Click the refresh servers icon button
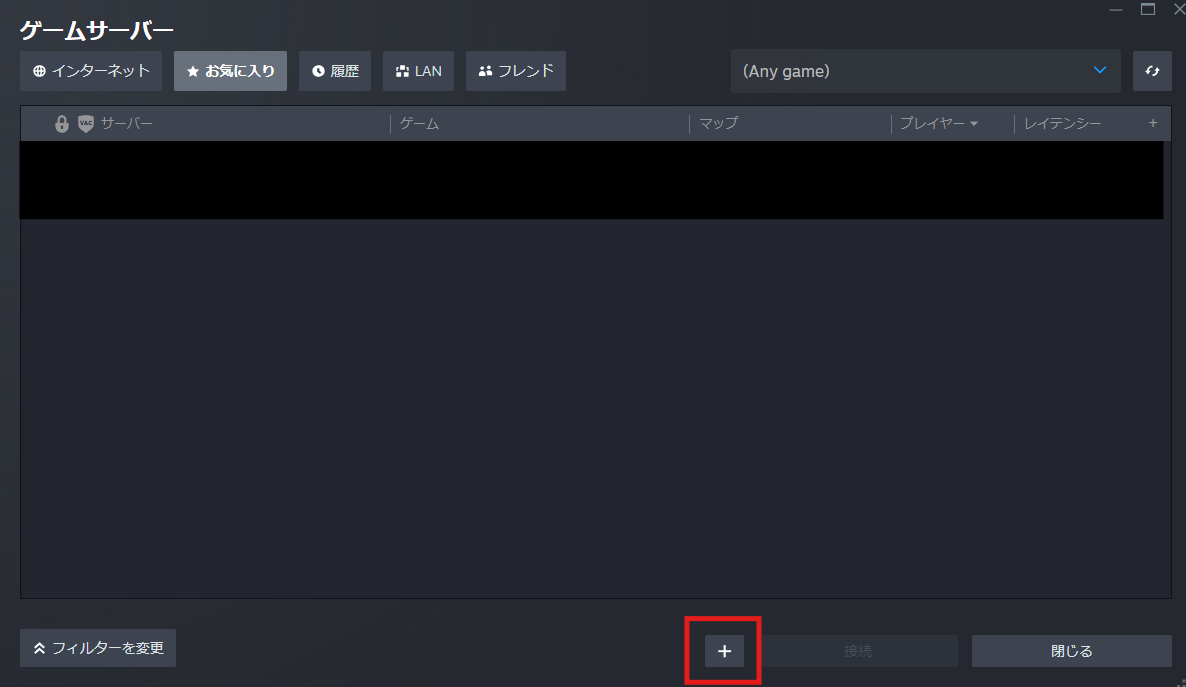Image resolution: width=1186 pixels, height=687 pixels. click(1152, 71)
